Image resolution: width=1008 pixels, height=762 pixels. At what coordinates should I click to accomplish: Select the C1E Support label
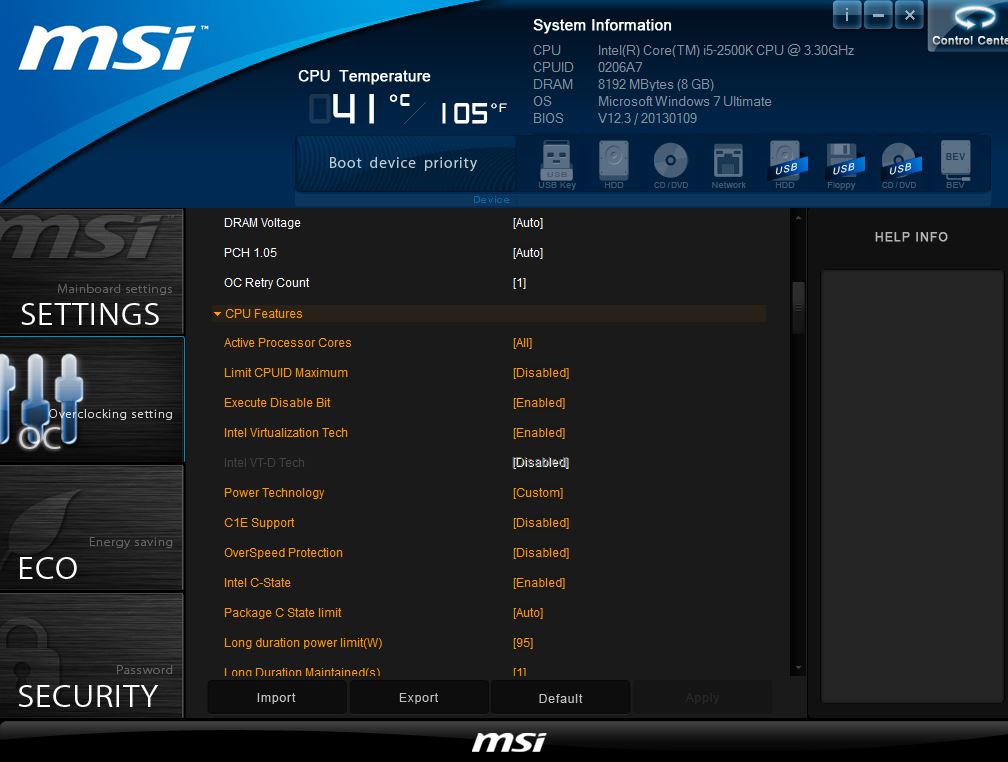(x=259, y=523)
